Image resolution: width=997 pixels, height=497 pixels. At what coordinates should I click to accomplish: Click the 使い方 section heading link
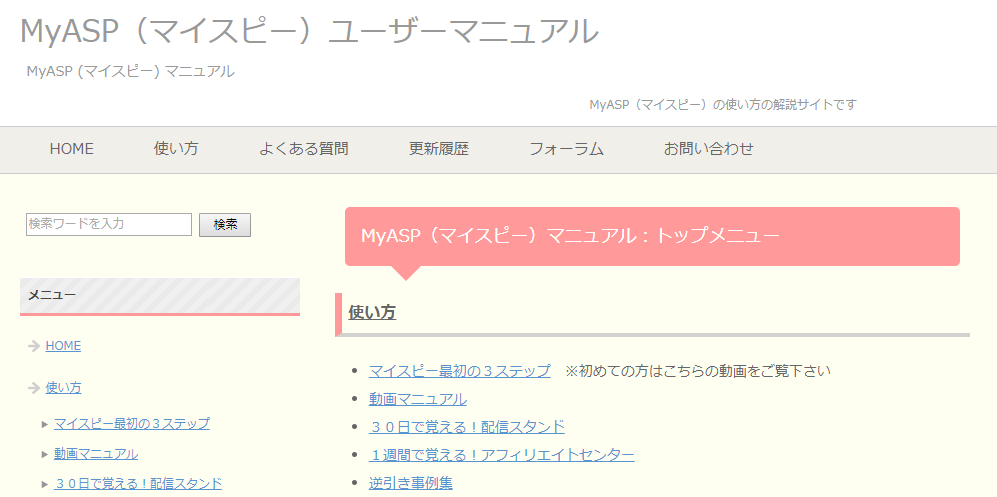(372, 313)
